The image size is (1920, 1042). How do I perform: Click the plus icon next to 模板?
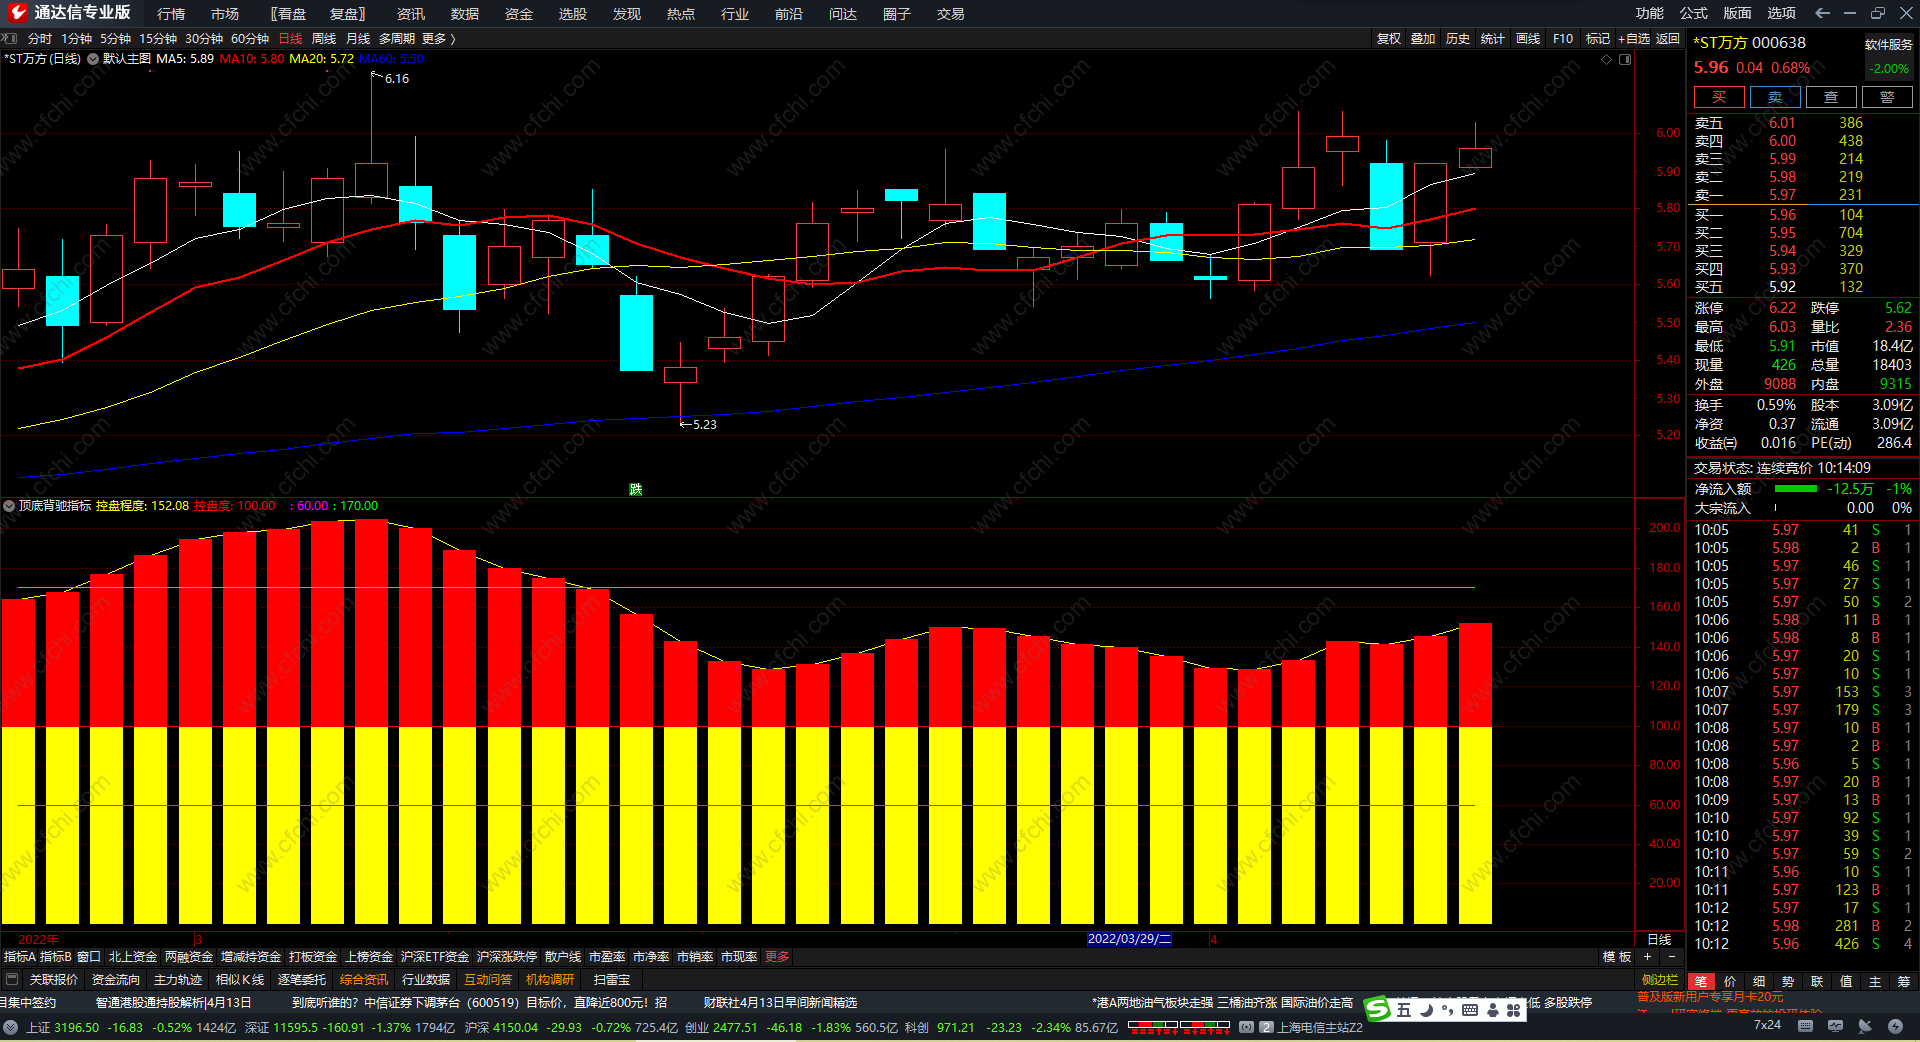click(x=1648, y=957)
